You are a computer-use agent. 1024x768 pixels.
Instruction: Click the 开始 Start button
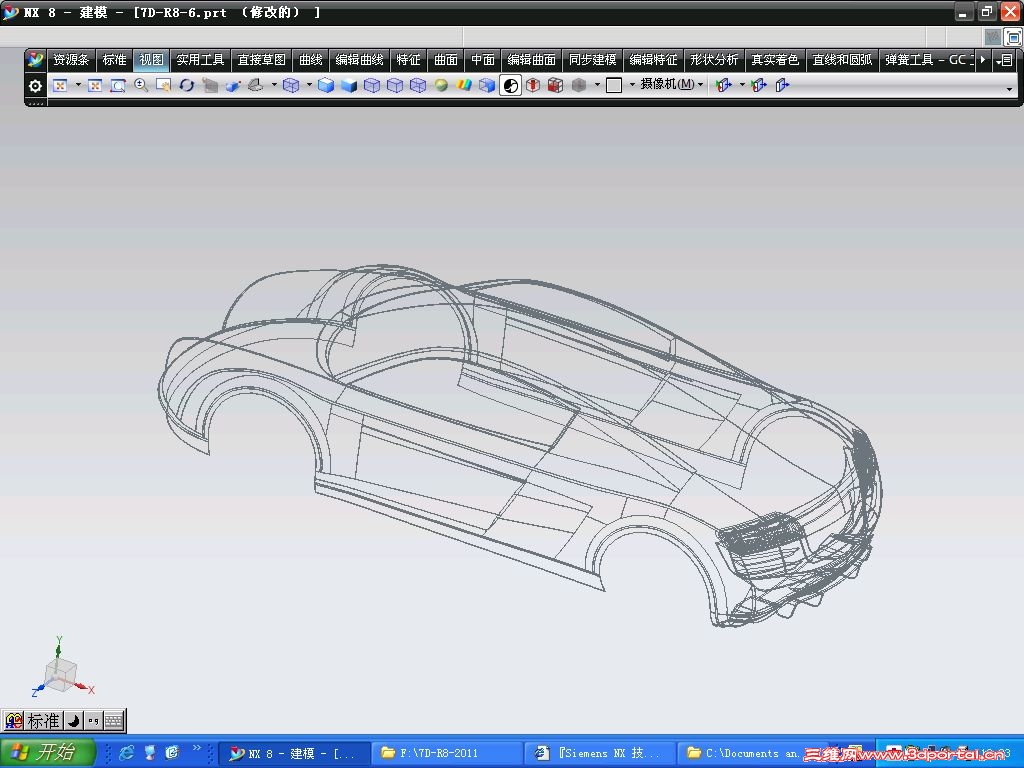47,752
